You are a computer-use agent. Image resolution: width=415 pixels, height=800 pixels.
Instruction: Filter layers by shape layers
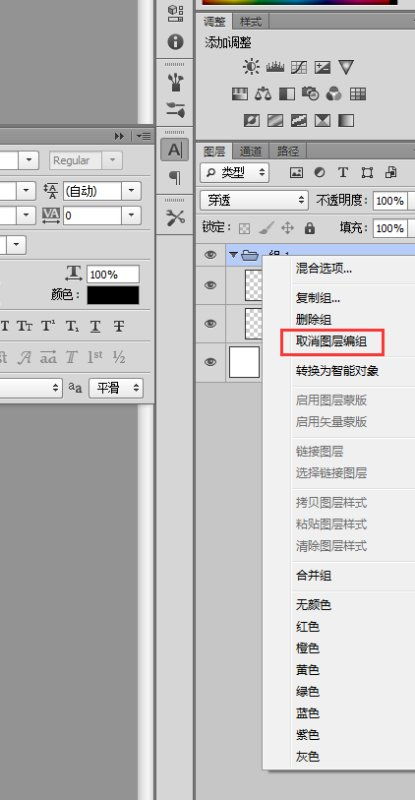click(367, 172)
